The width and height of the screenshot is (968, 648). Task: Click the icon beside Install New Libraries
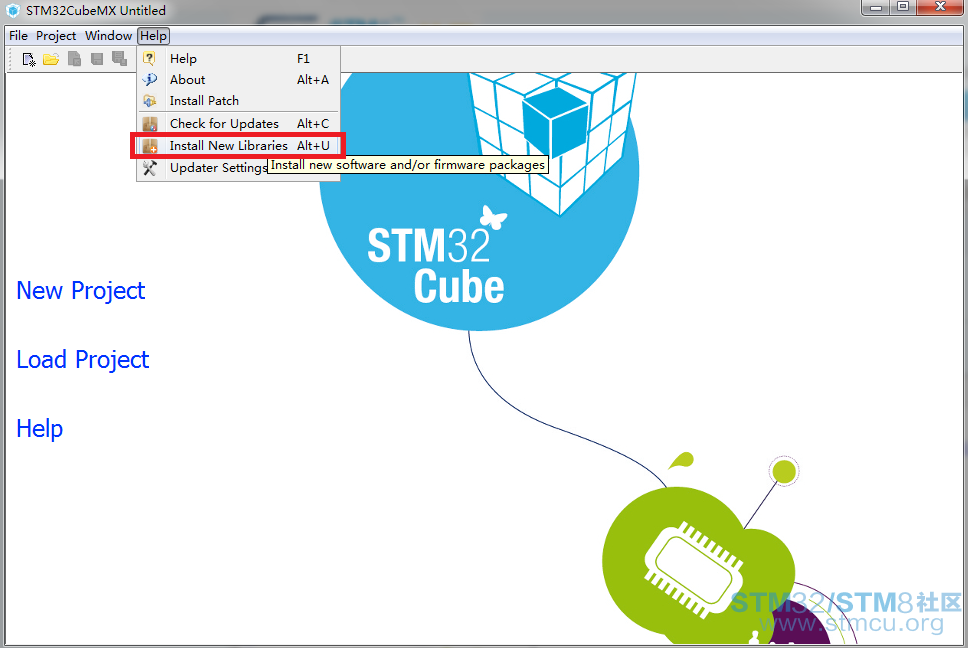tap(149, 146)
